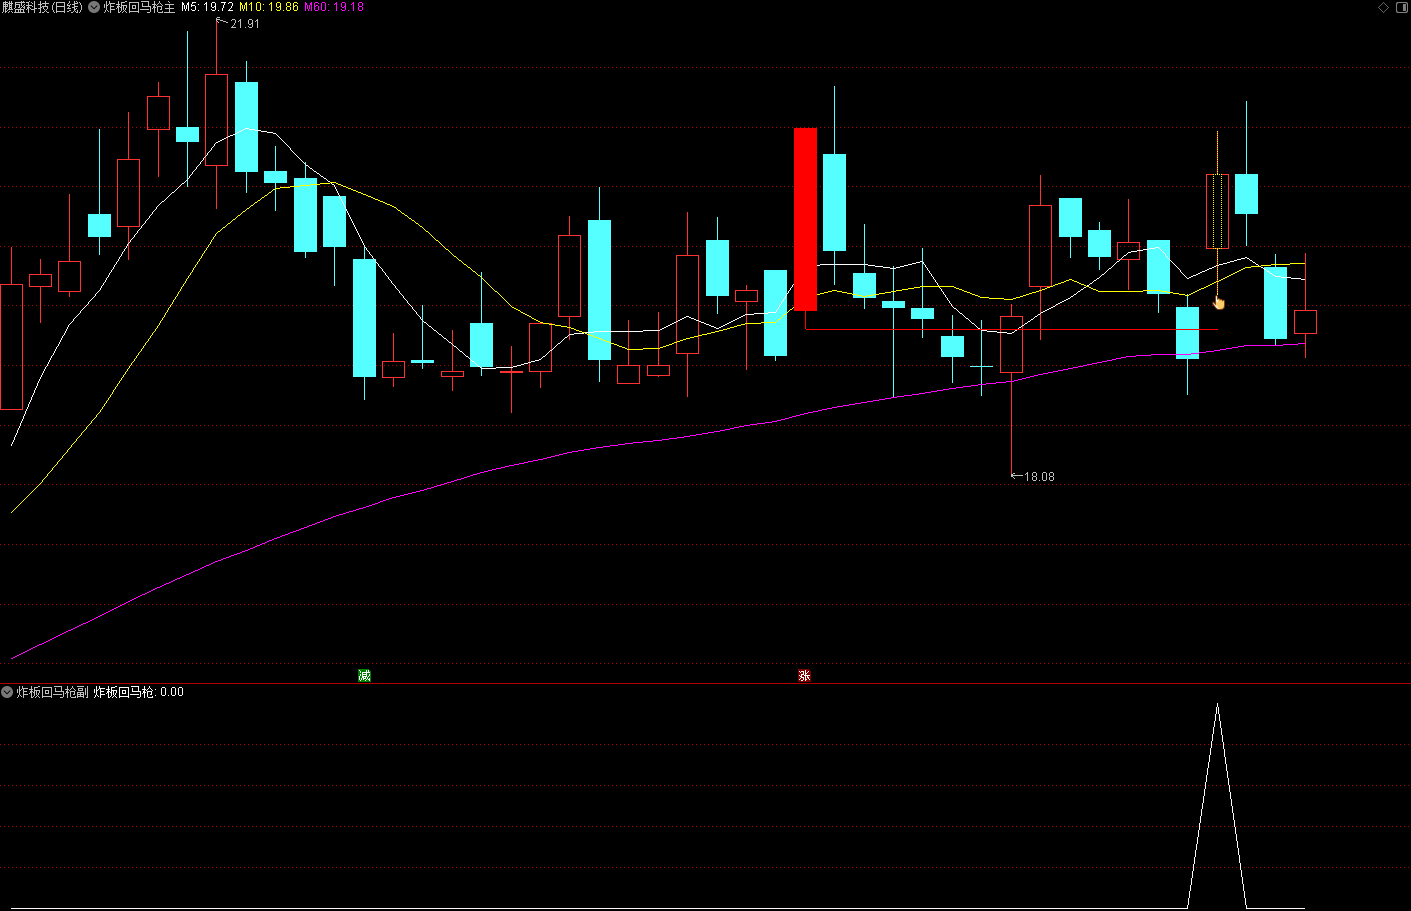Image resolution: width=1411 pixels, height=911 pixels.
Task: Select the large solid red candlestick
Action: (805, 219)
